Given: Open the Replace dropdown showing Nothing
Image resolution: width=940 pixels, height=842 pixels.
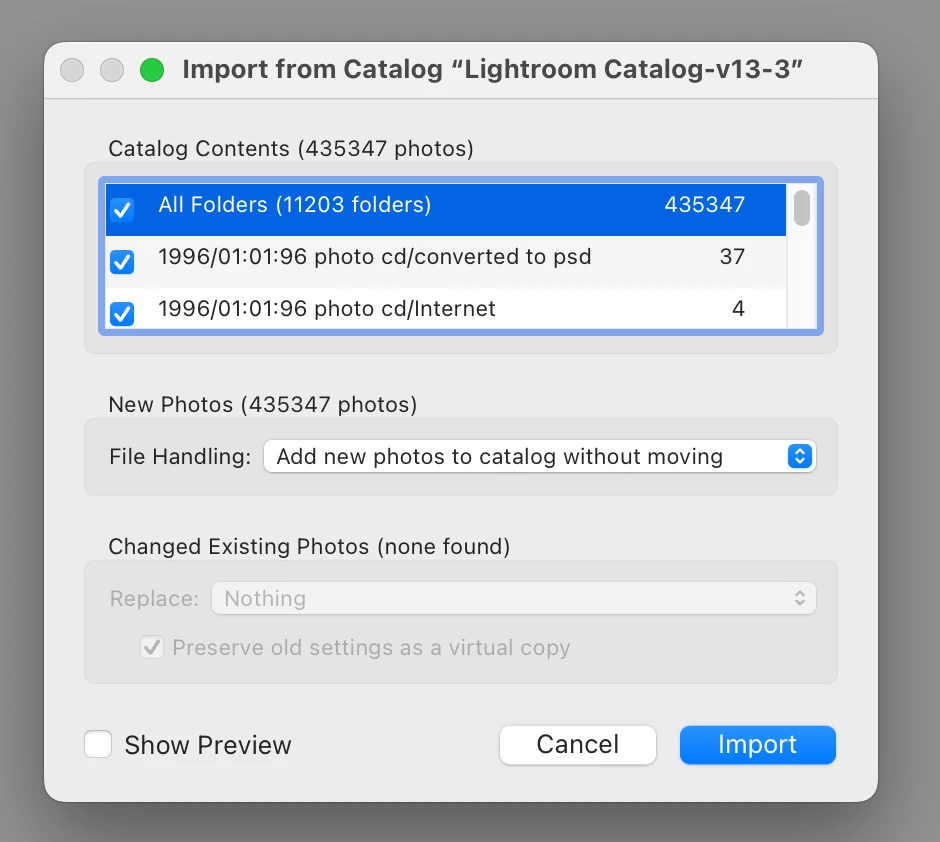Looking at the screenshot, I should [x=514, y=598].
